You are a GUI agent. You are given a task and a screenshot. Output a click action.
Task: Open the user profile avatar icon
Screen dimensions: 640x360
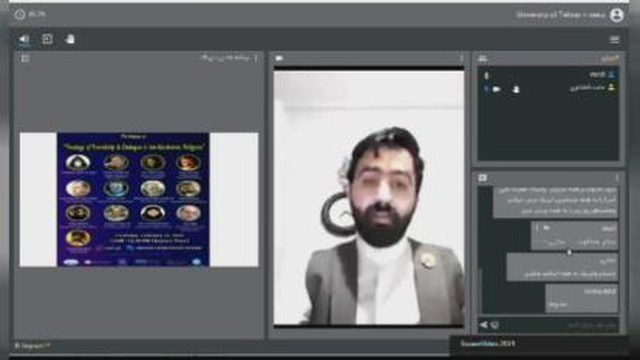(616, 15)
